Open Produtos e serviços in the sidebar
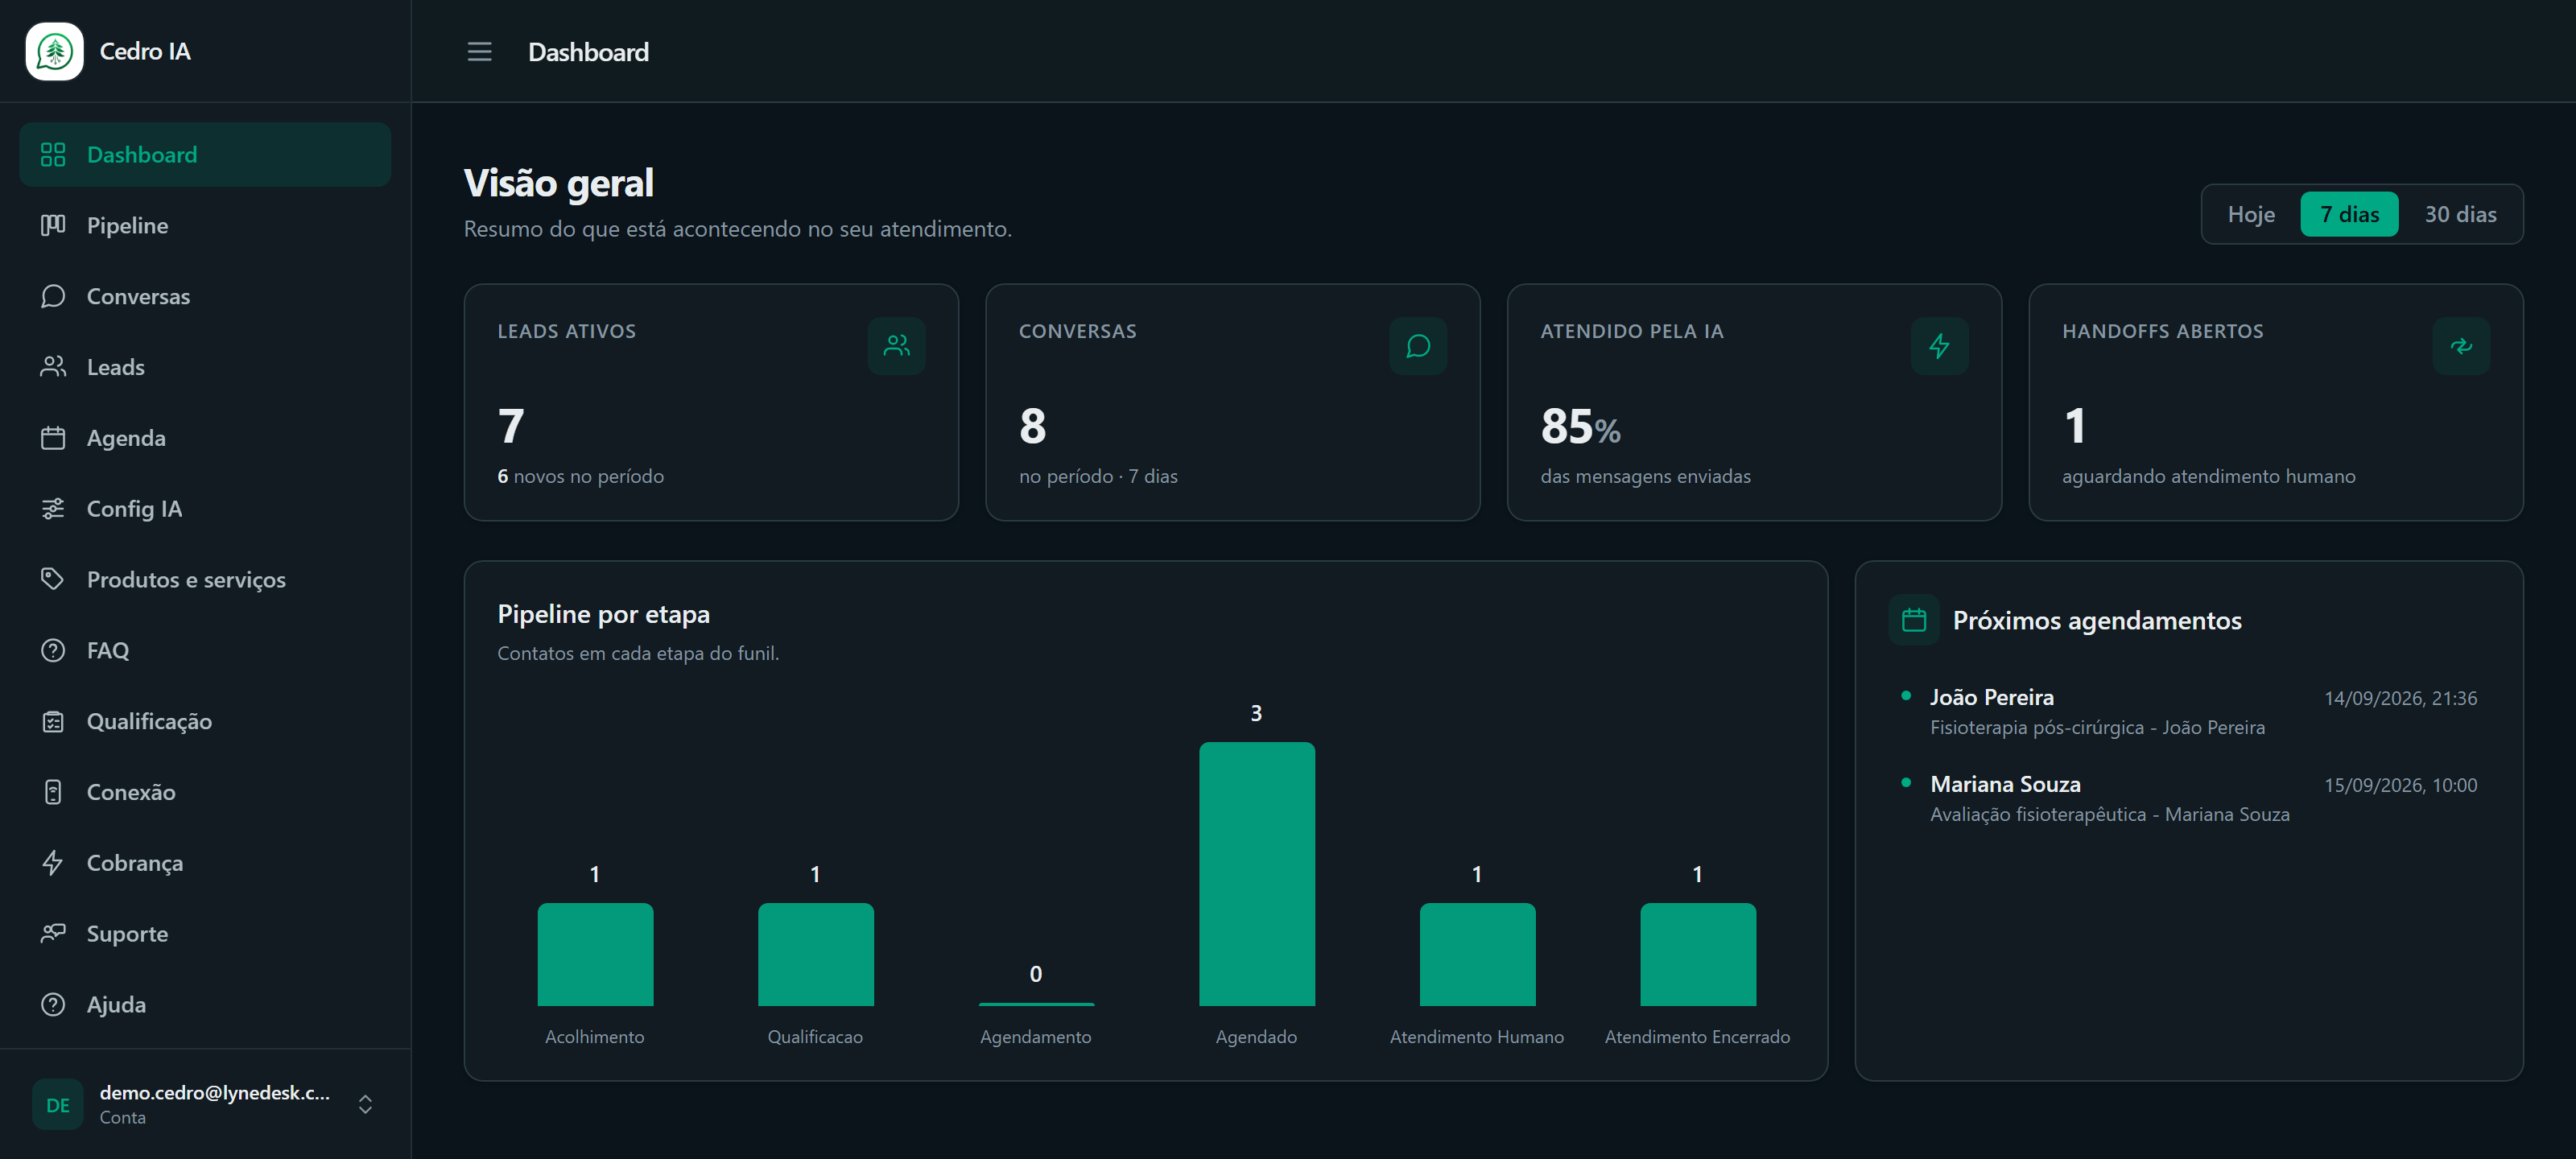2576x1159 pixels. [x=205, y=580]
